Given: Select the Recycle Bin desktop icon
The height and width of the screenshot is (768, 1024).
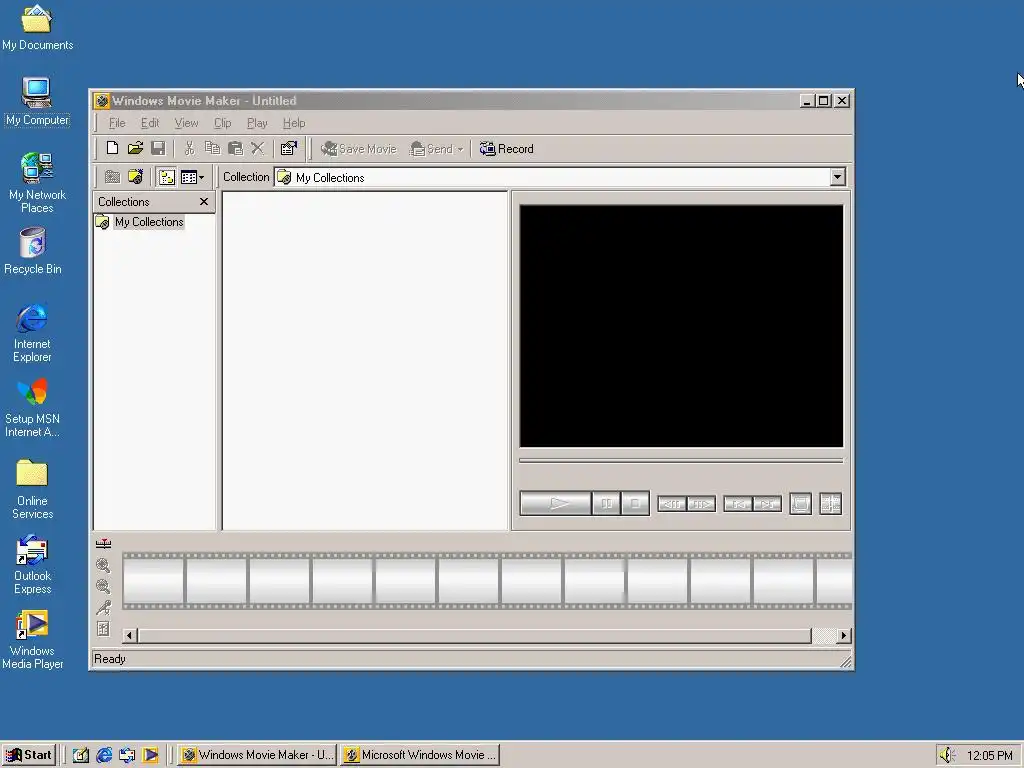Looking at the screenshot, I should 33,251.
